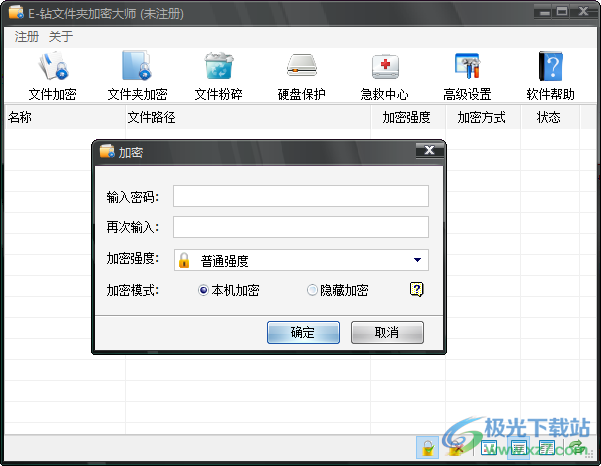Click the 普通强度 text in combo box
Viewport: 601px width, 466px height.
click(225, 261)
